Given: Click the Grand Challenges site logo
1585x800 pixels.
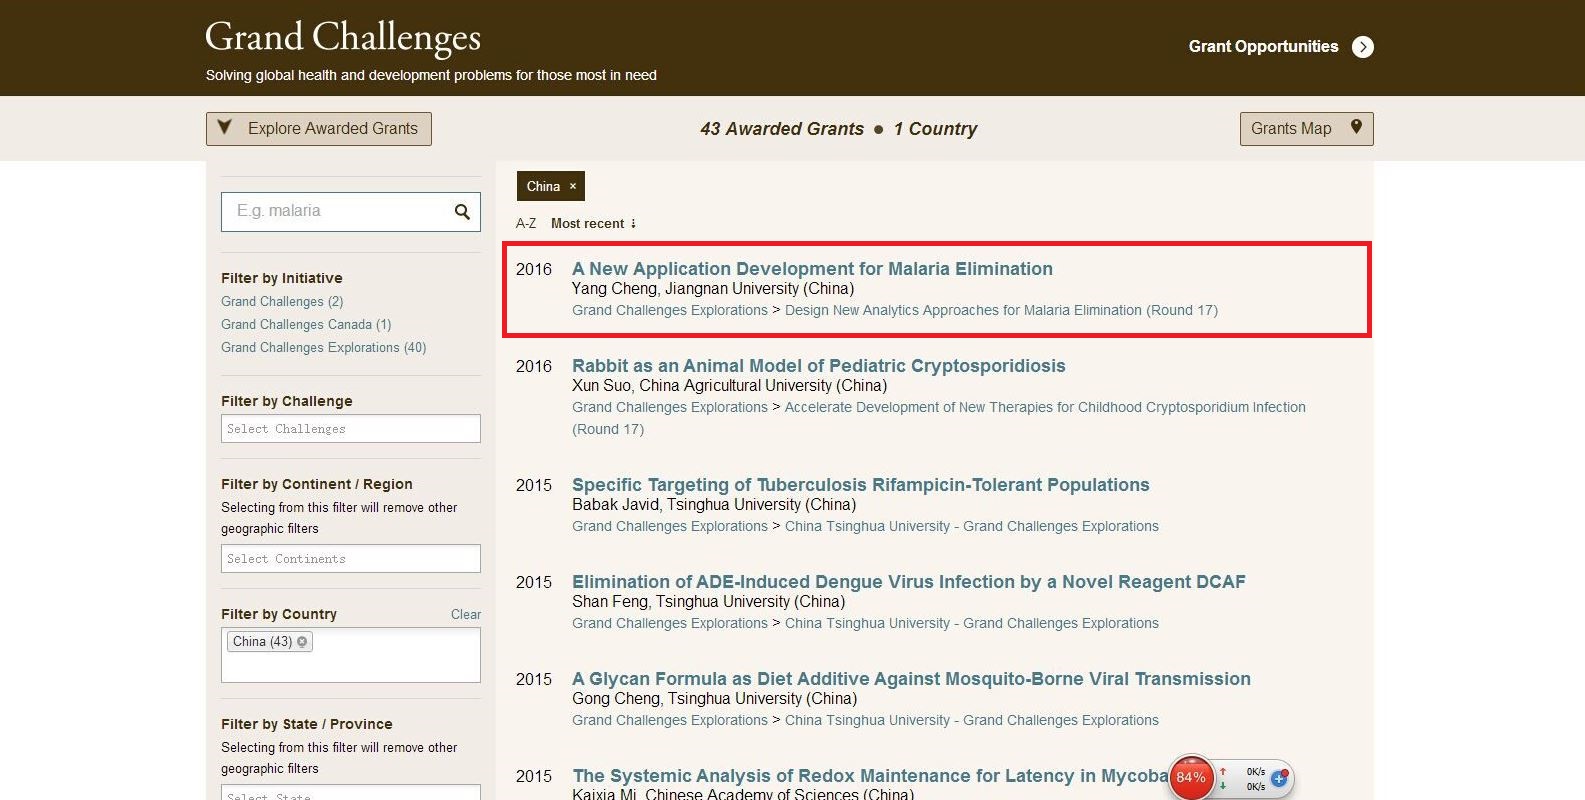Looking at the screenshot, I should [x=343, y=37].
